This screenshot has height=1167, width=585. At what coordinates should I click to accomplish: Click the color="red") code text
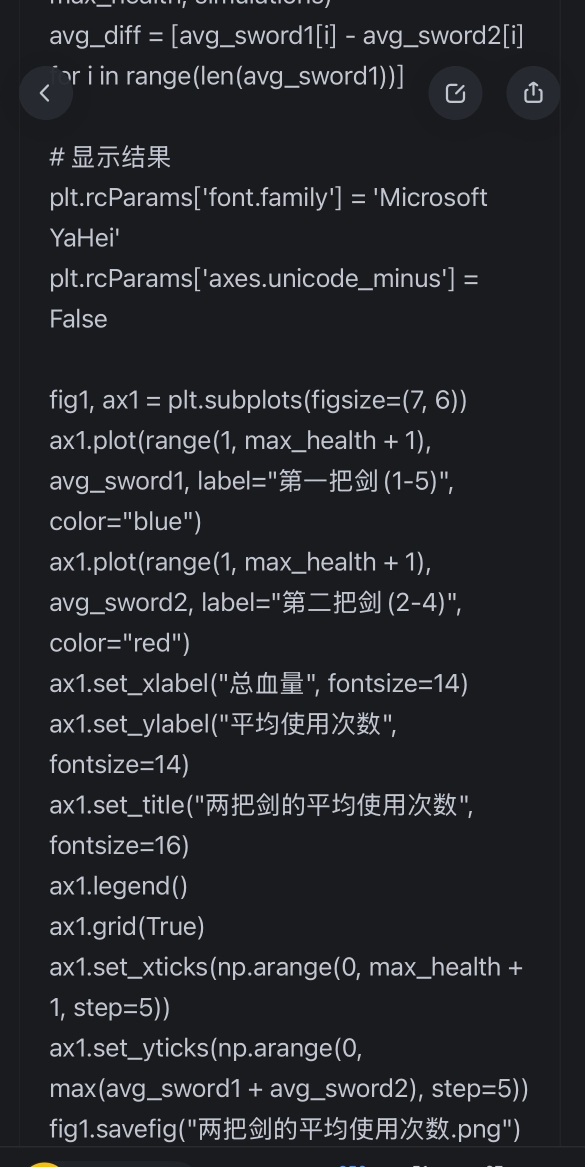click(120, 642)
